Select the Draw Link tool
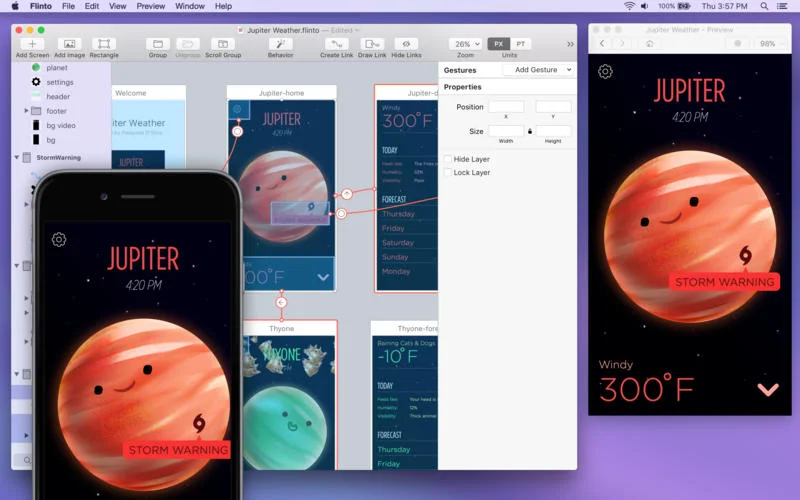This screenshot has width=800, height=500. pyautogui.click(x=372, y=44)
